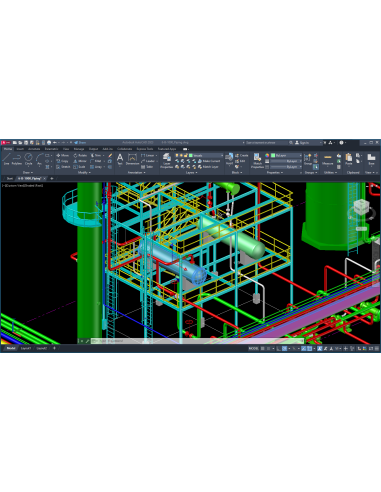Activate the Trim command
The width and height of the screenshot is (381, 492).
96,155
